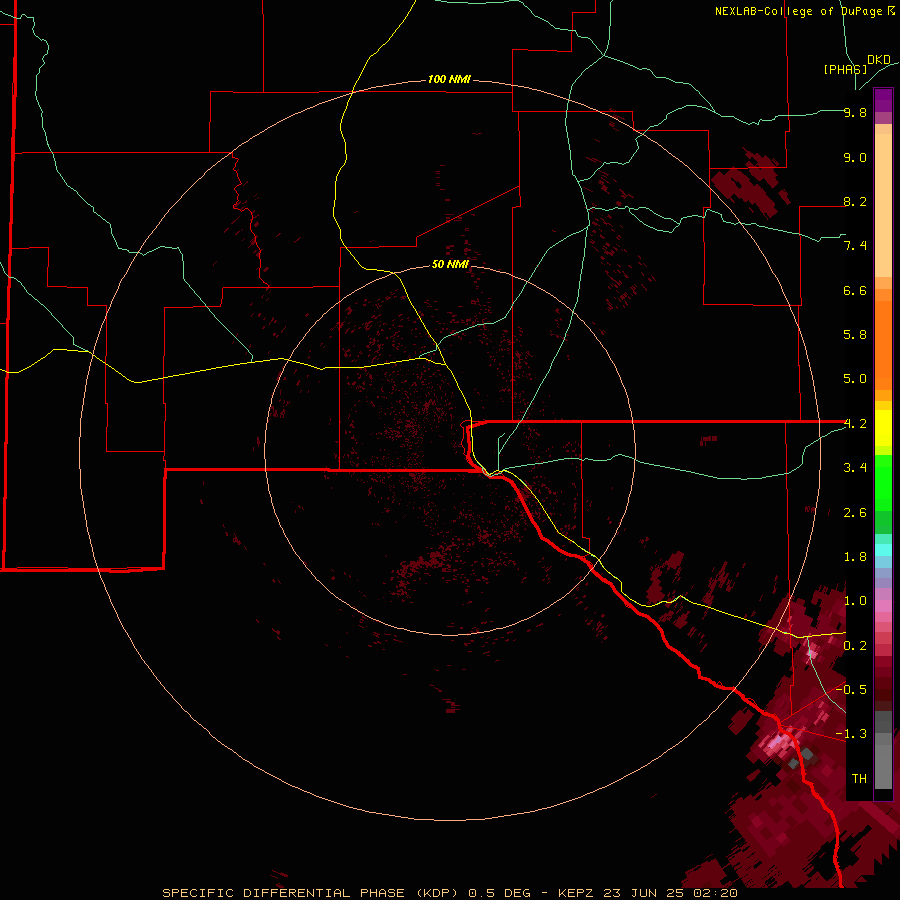Click the 1.8 value on the color scale
The width and height of the screenshot is (900, 900).
(855, 557)
